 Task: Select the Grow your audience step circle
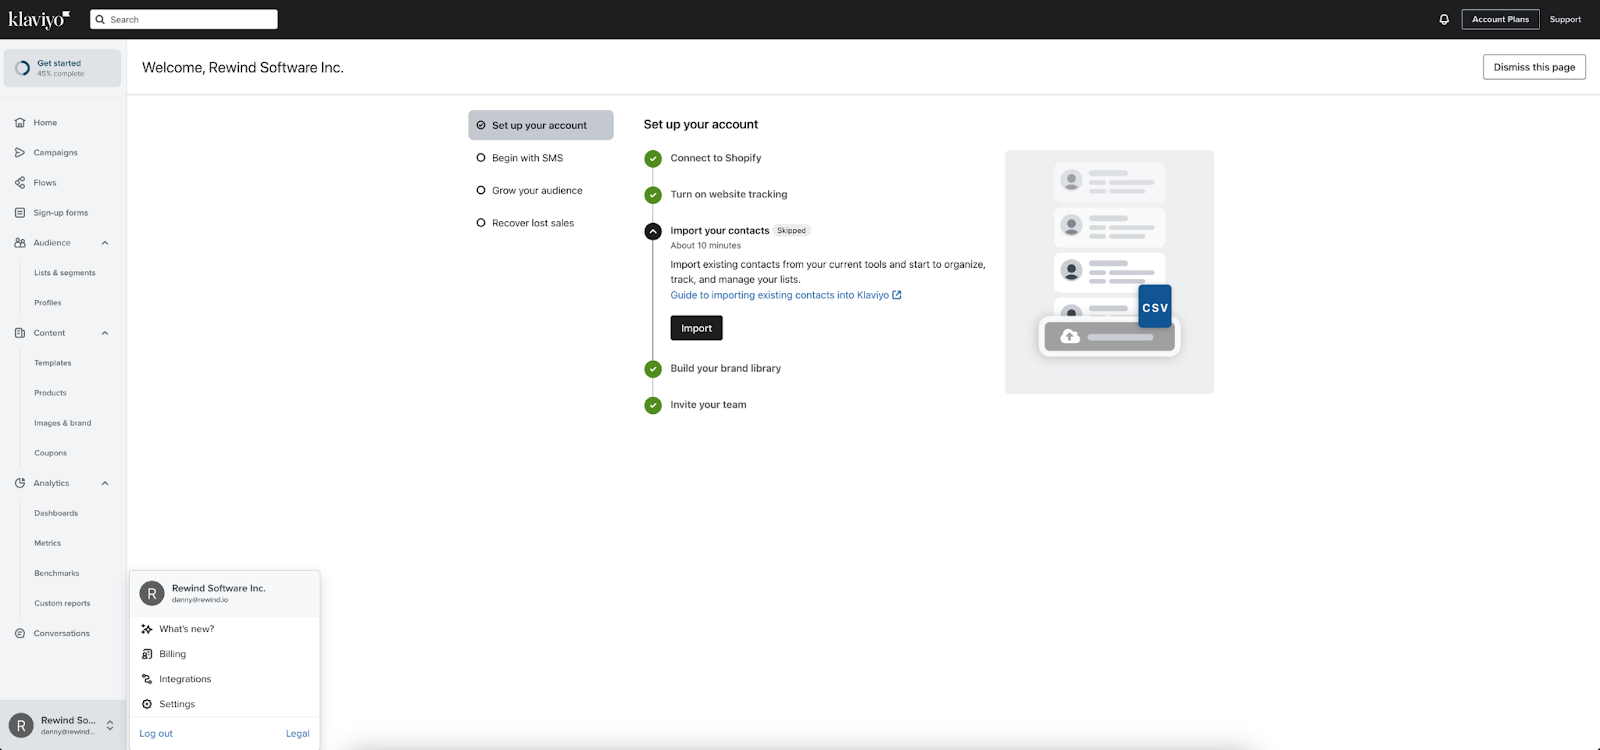click(x=481, y=190)
